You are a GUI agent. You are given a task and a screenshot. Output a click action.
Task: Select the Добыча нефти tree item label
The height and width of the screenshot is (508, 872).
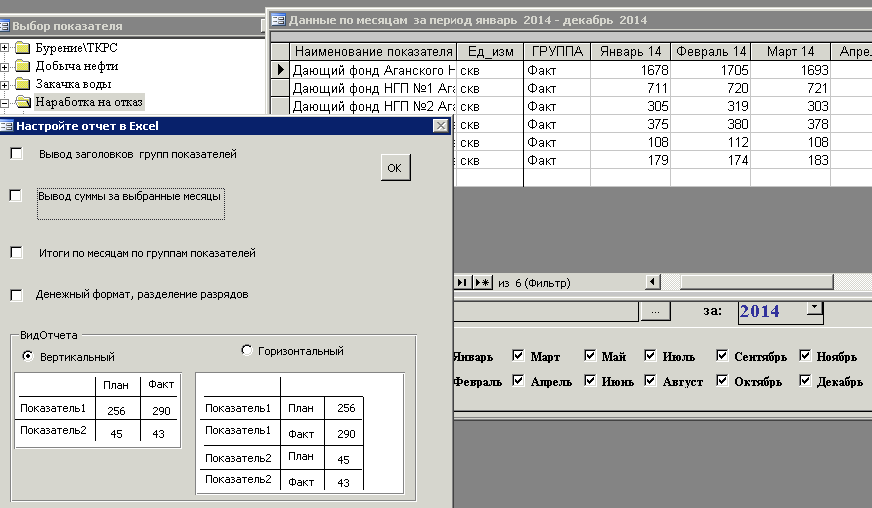[x=77, y=66]
